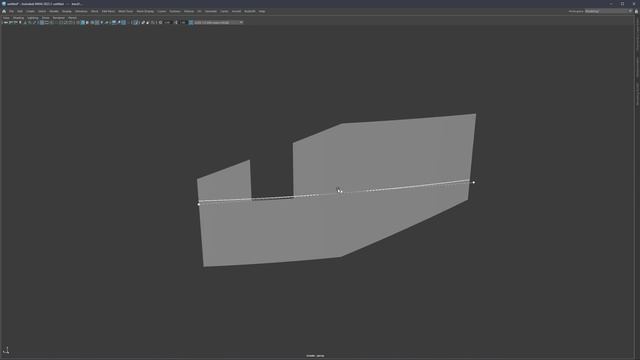This screenshot has width=640, height=360.
Task: Open the view transform dropdown in panel toolbar
Action: click(x=218, y=22)
